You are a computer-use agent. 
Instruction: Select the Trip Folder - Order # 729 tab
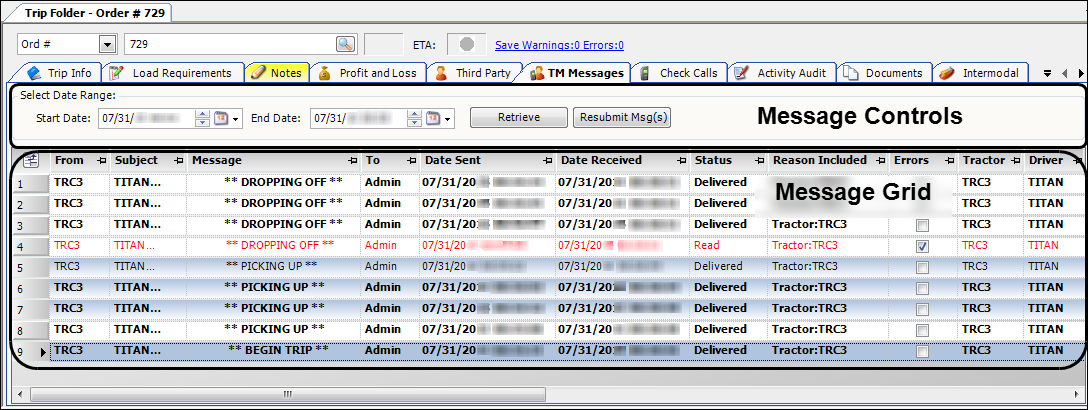(93, 13)
